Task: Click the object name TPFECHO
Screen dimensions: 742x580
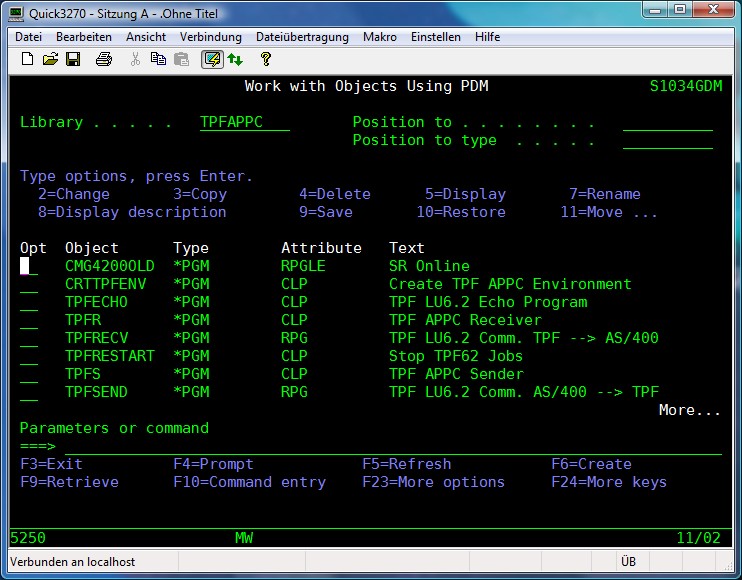Action: point(96,302)
